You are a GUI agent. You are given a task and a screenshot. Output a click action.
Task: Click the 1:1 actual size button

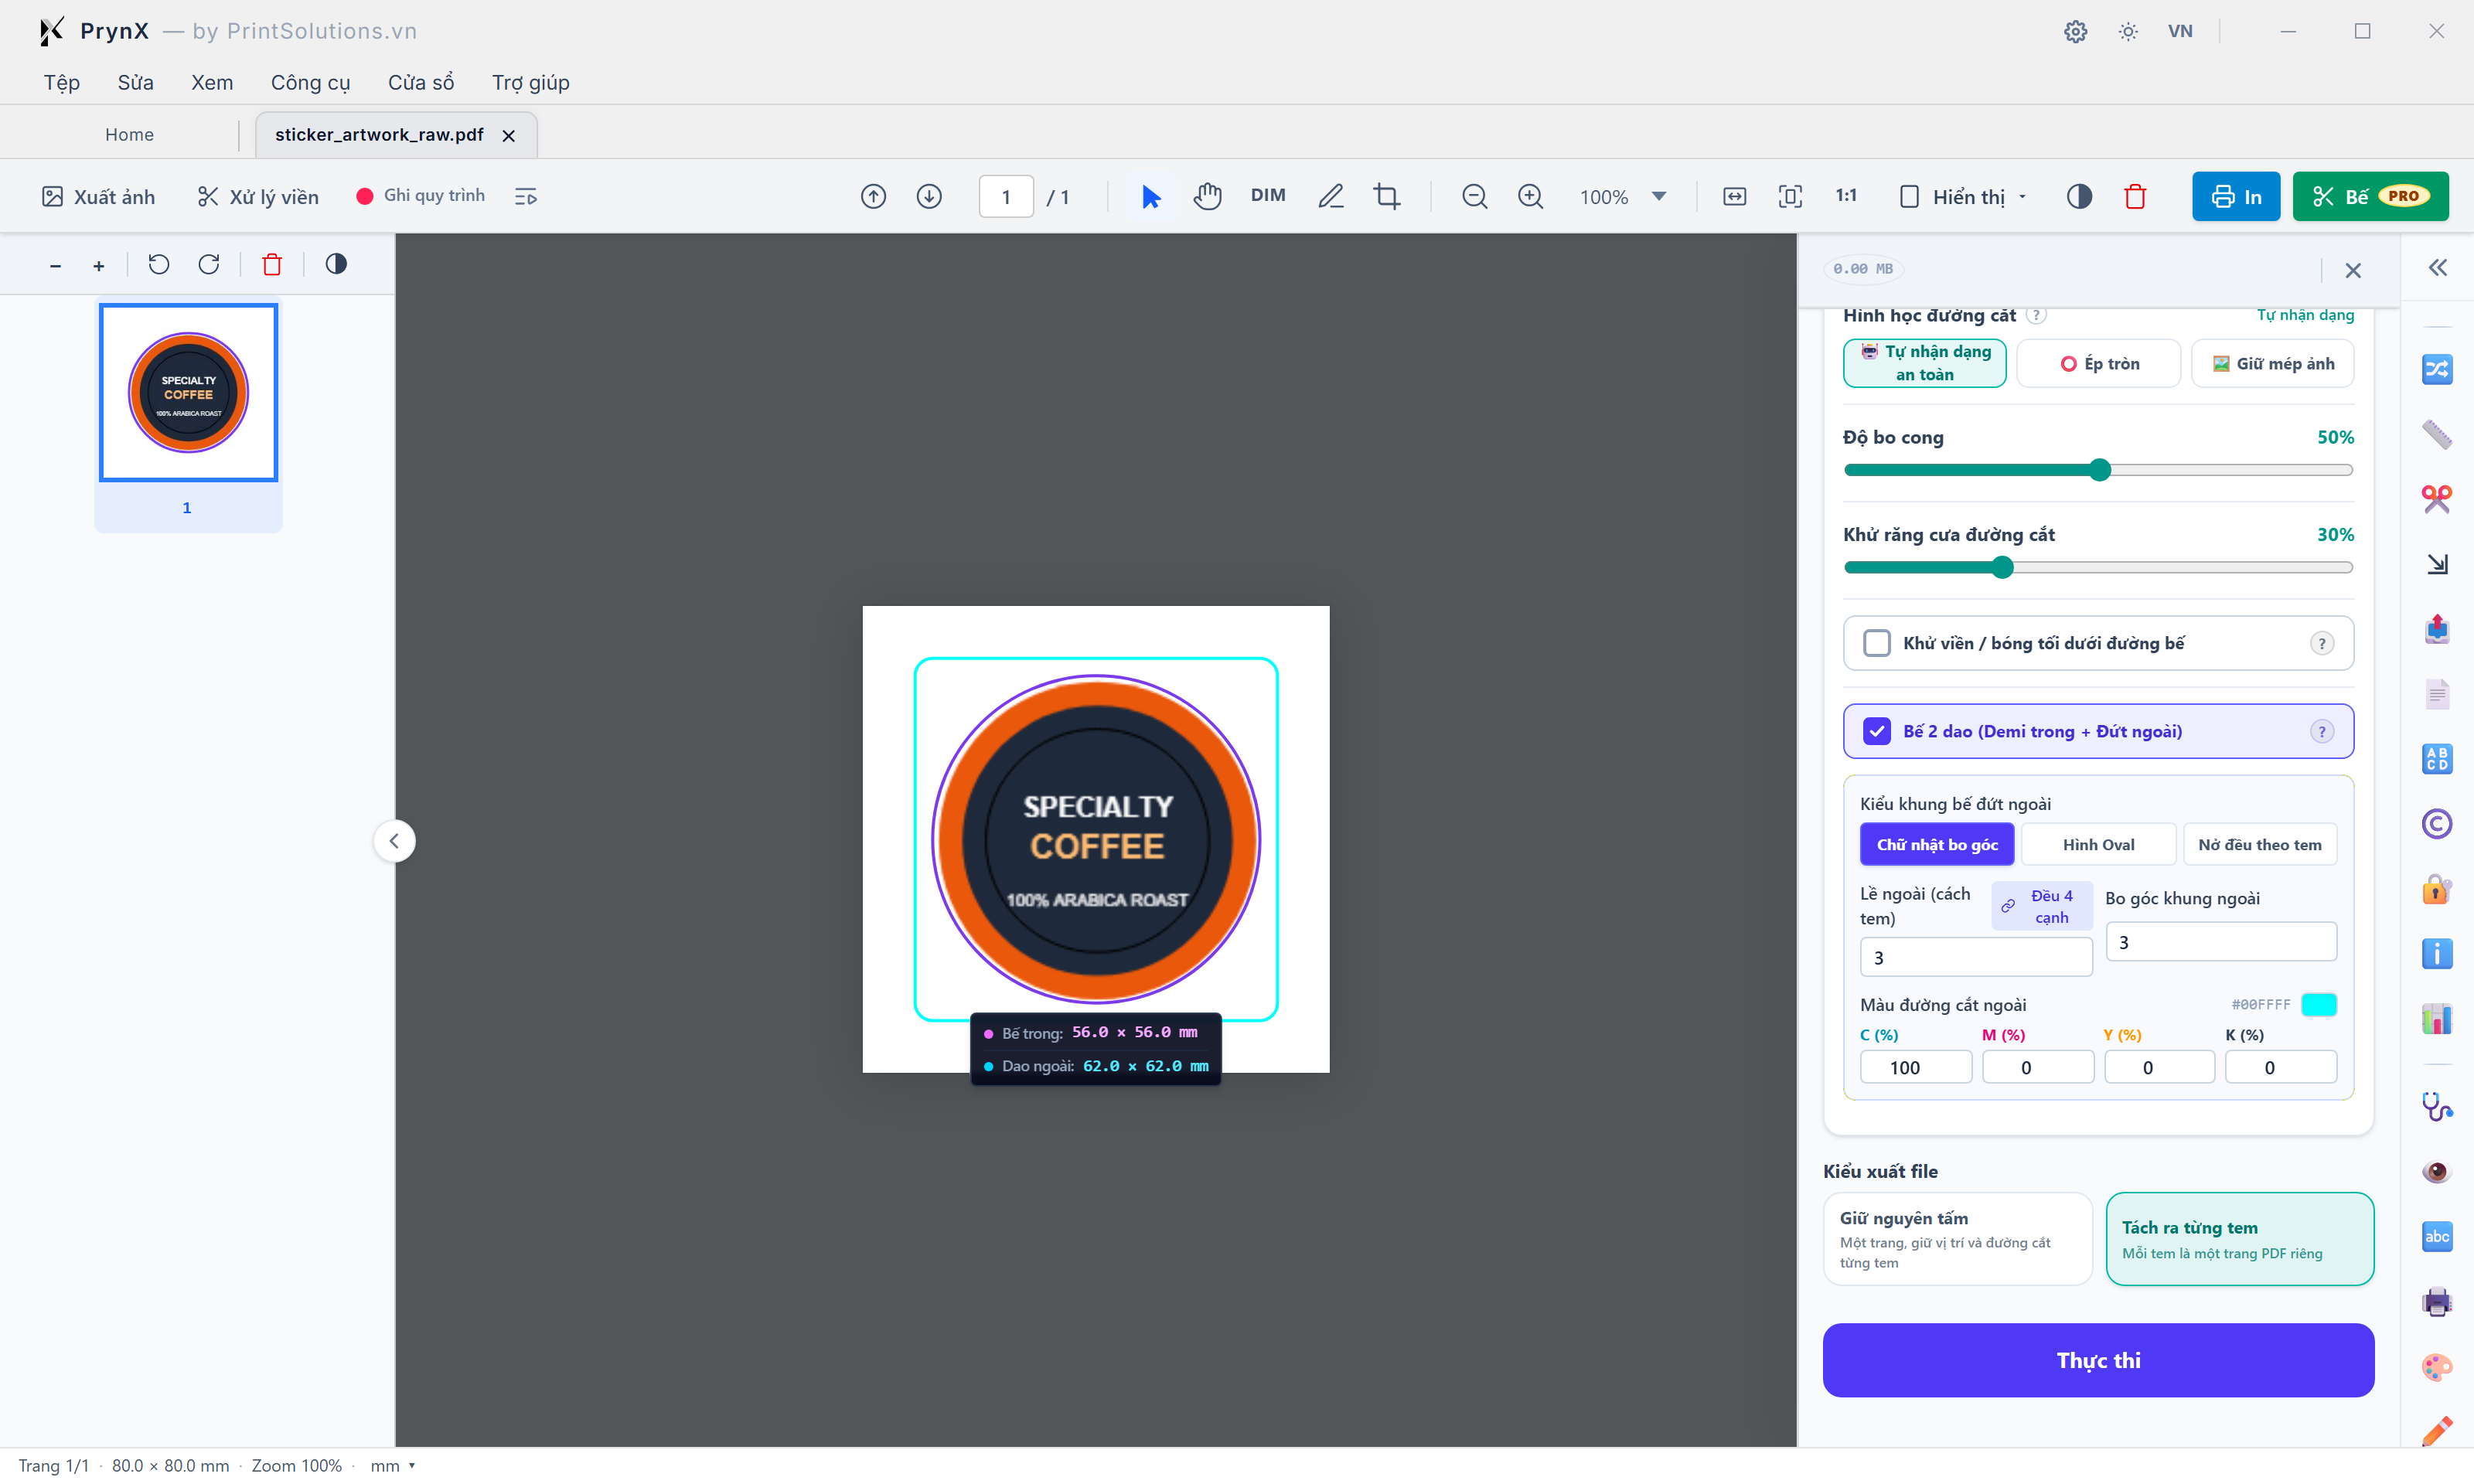(1846, 196)
